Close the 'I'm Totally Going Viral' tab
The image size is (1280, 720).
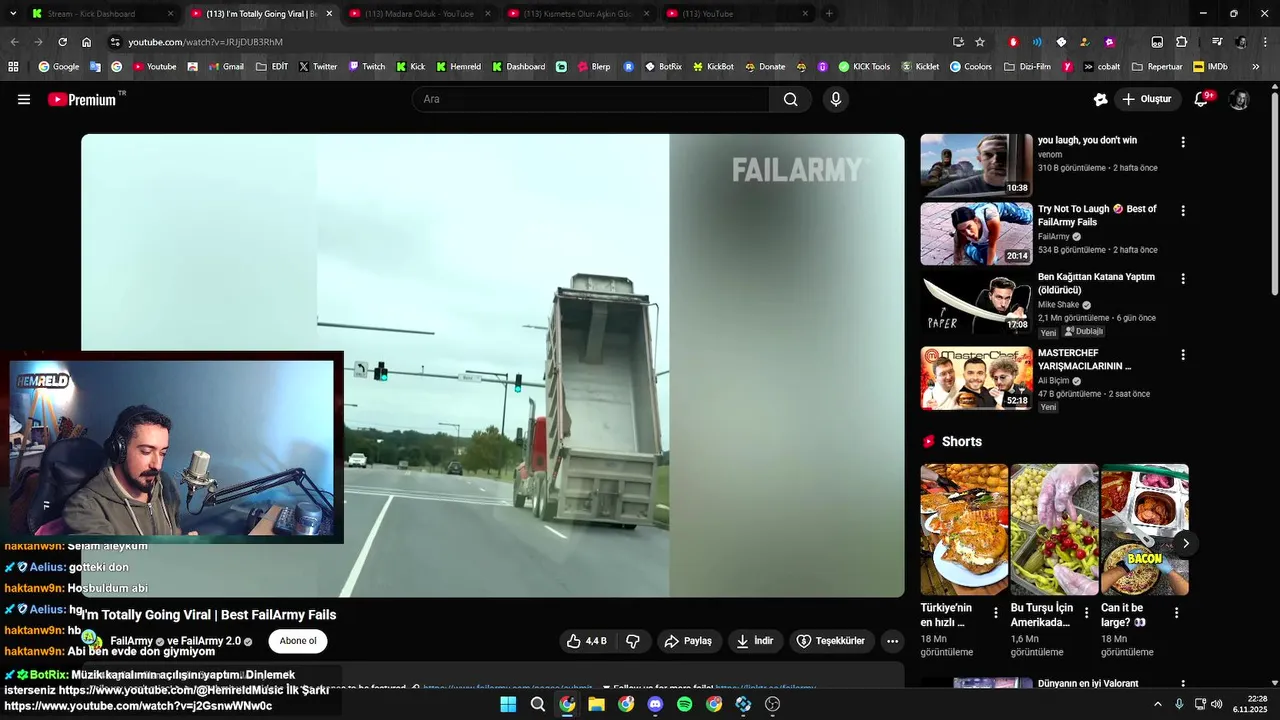click(329, 14)
